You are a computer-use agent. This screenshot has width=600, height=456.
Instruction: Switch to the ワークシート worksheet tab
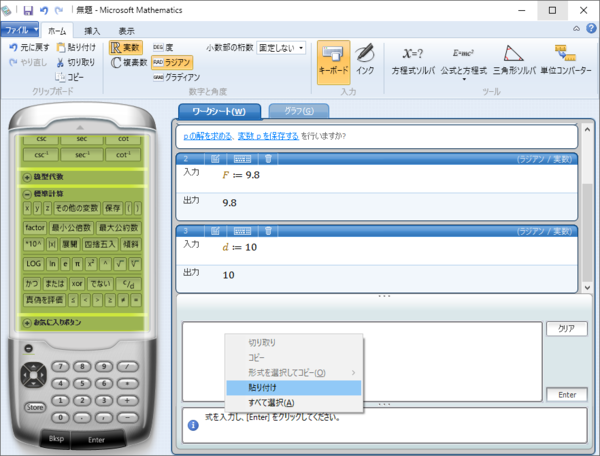click(x=219, y=111)
